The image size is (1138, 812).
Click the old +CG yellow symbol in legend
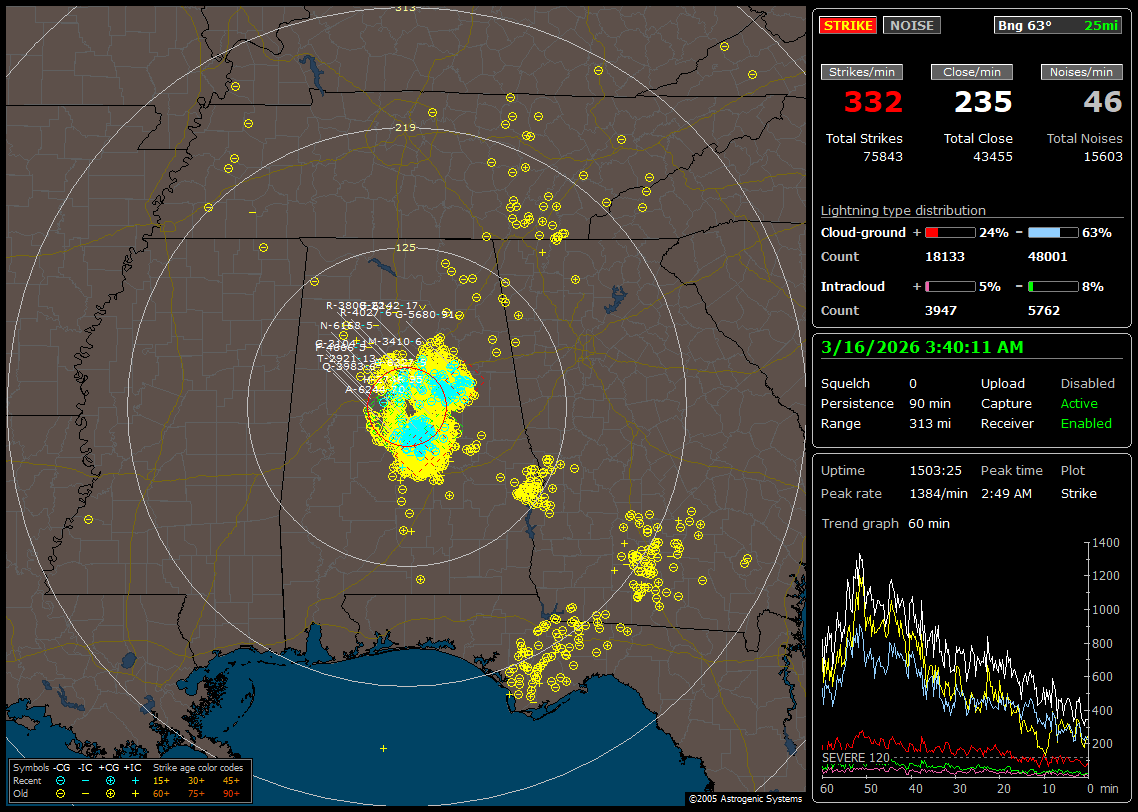click(110, 793)
